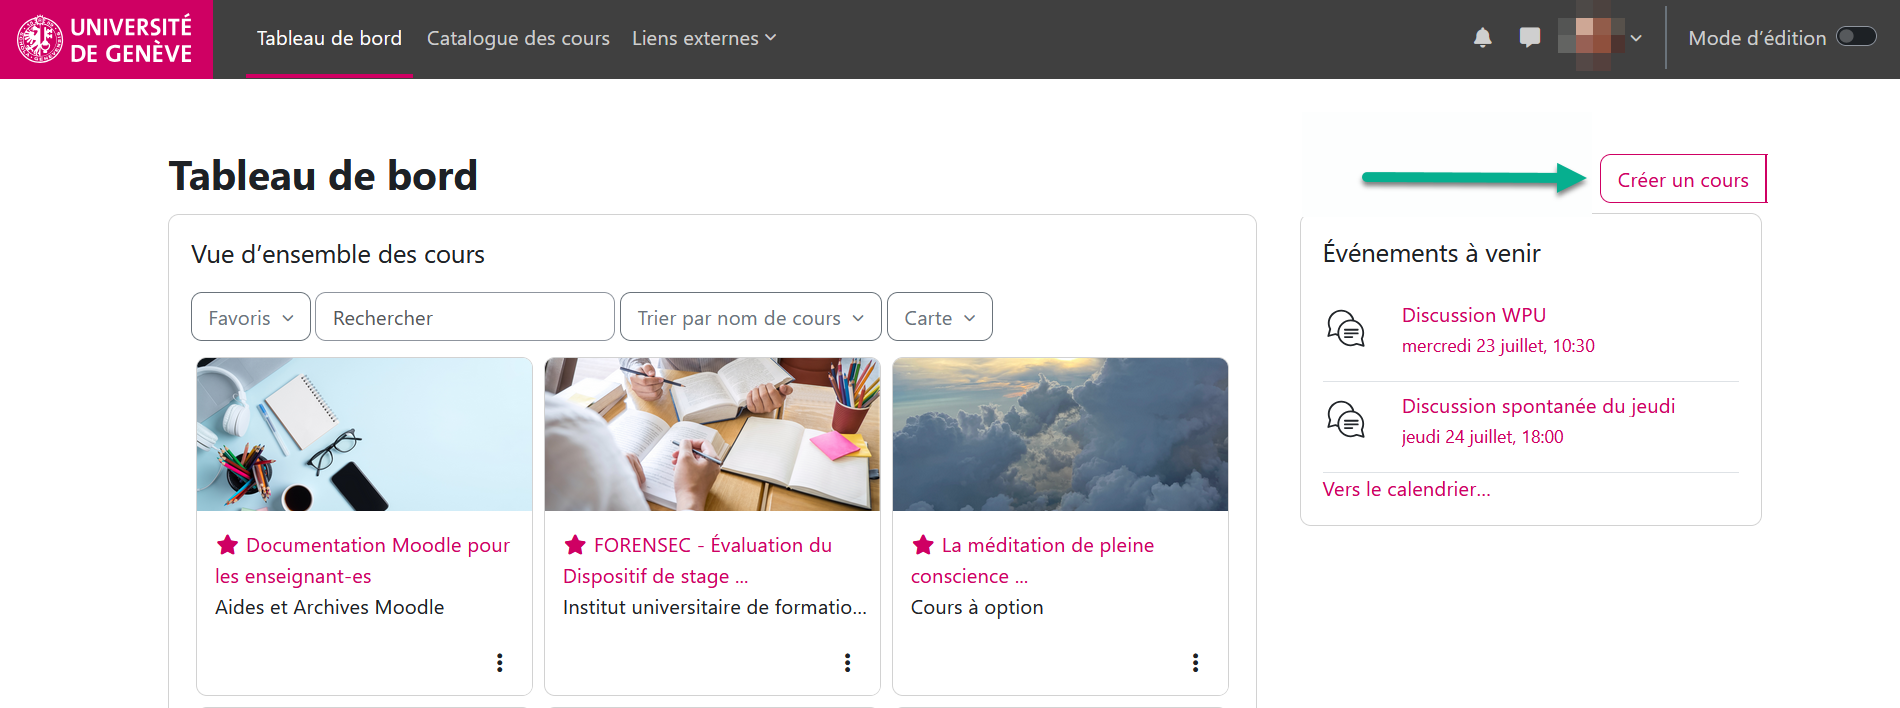Select the Tableau de bord tab
Viewport: 1900px width, 708px height.
tap(329, 38)
